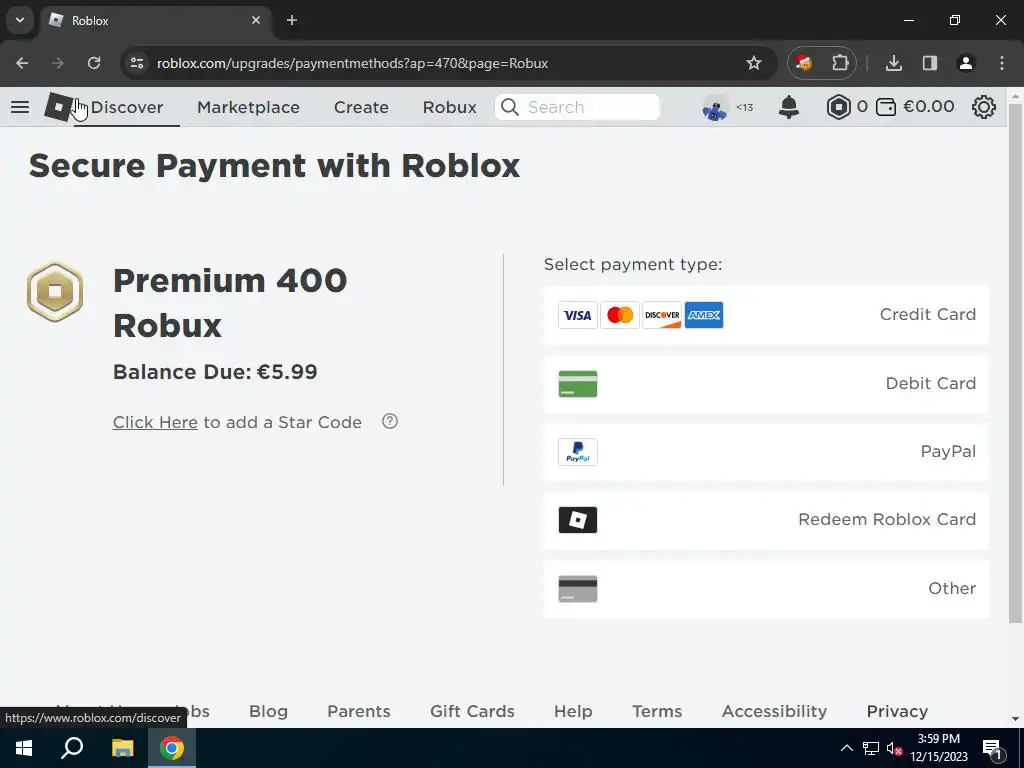The image size is (1024, 768).
Task: Reload the page
Action: (94, 63)
